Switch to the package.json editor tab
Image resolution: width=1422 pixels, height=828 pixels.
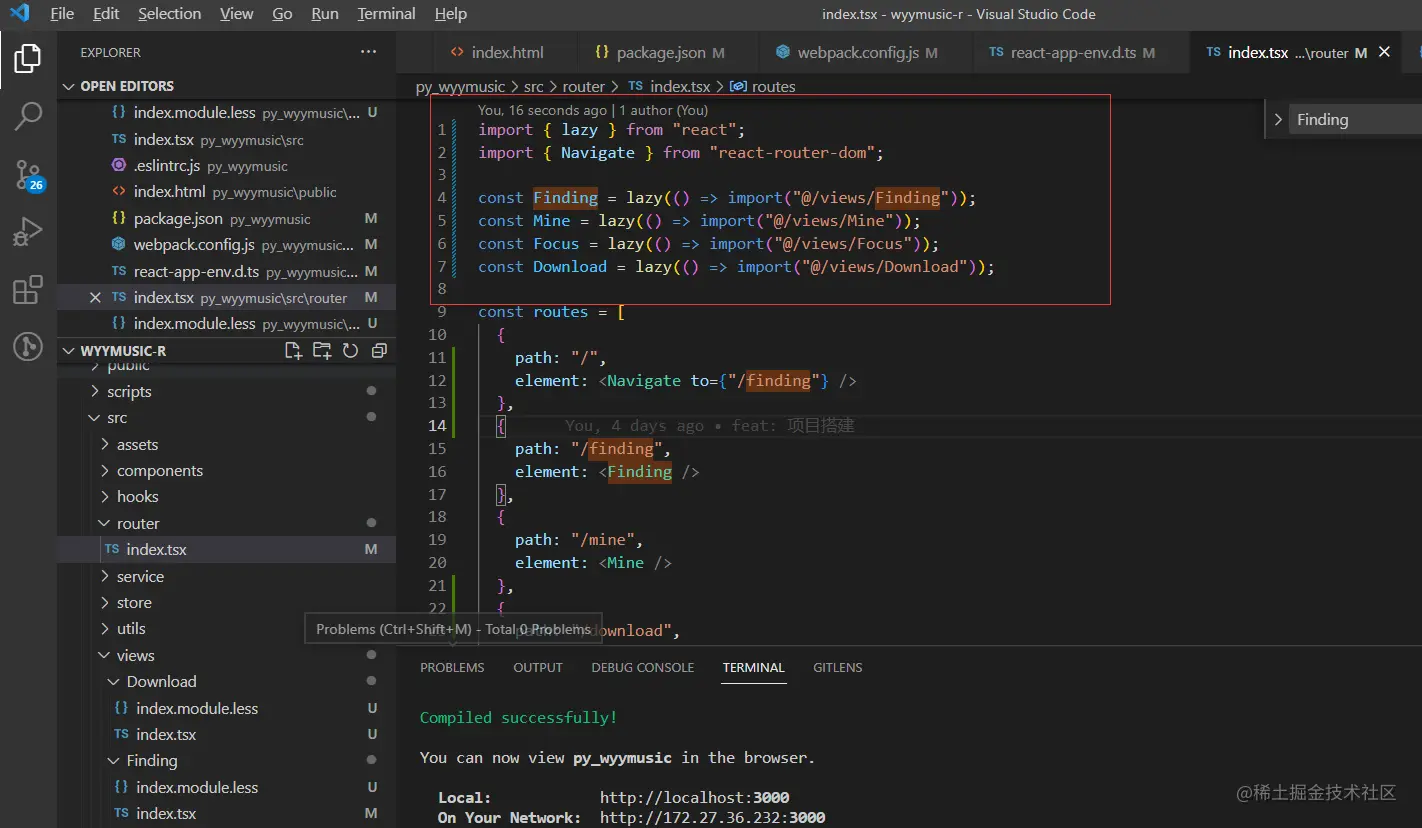(x=660, y=53)
